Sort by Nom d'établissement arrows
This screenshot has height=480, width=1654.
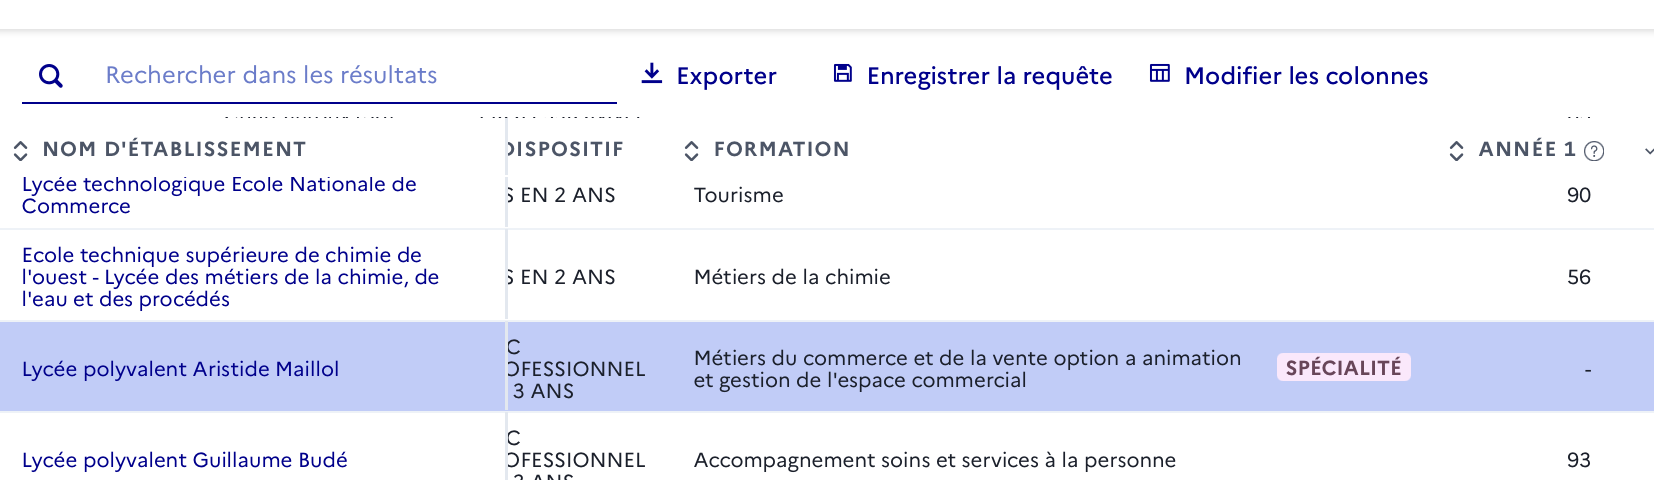pos(20,151)
